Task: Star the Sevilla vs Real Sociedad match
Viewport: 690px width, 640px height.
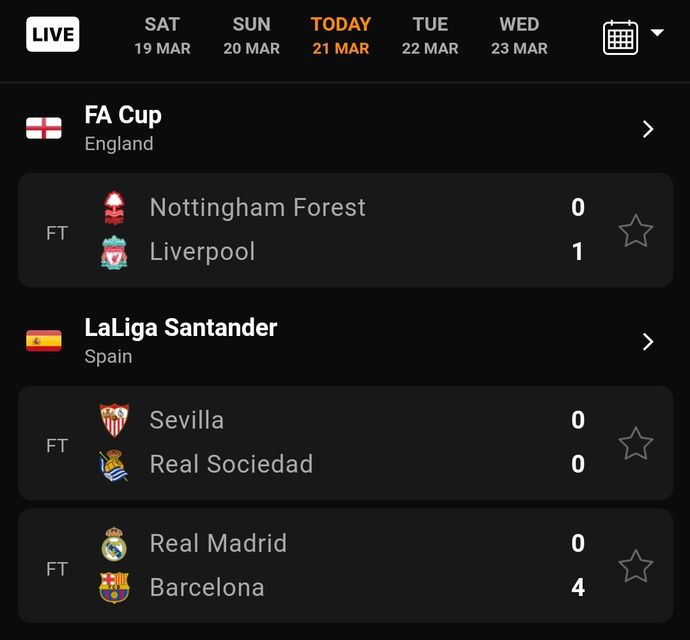Action: tap(636, 443)
